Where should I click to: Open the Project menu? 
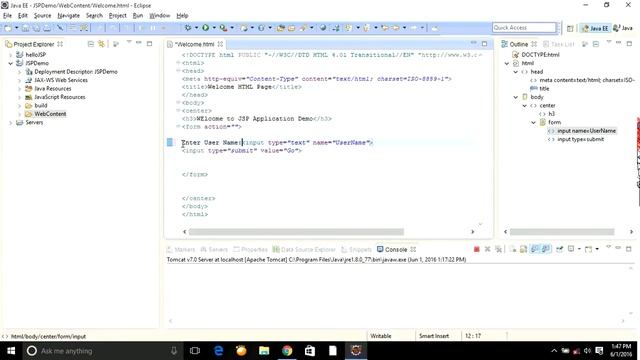[118, 16]
